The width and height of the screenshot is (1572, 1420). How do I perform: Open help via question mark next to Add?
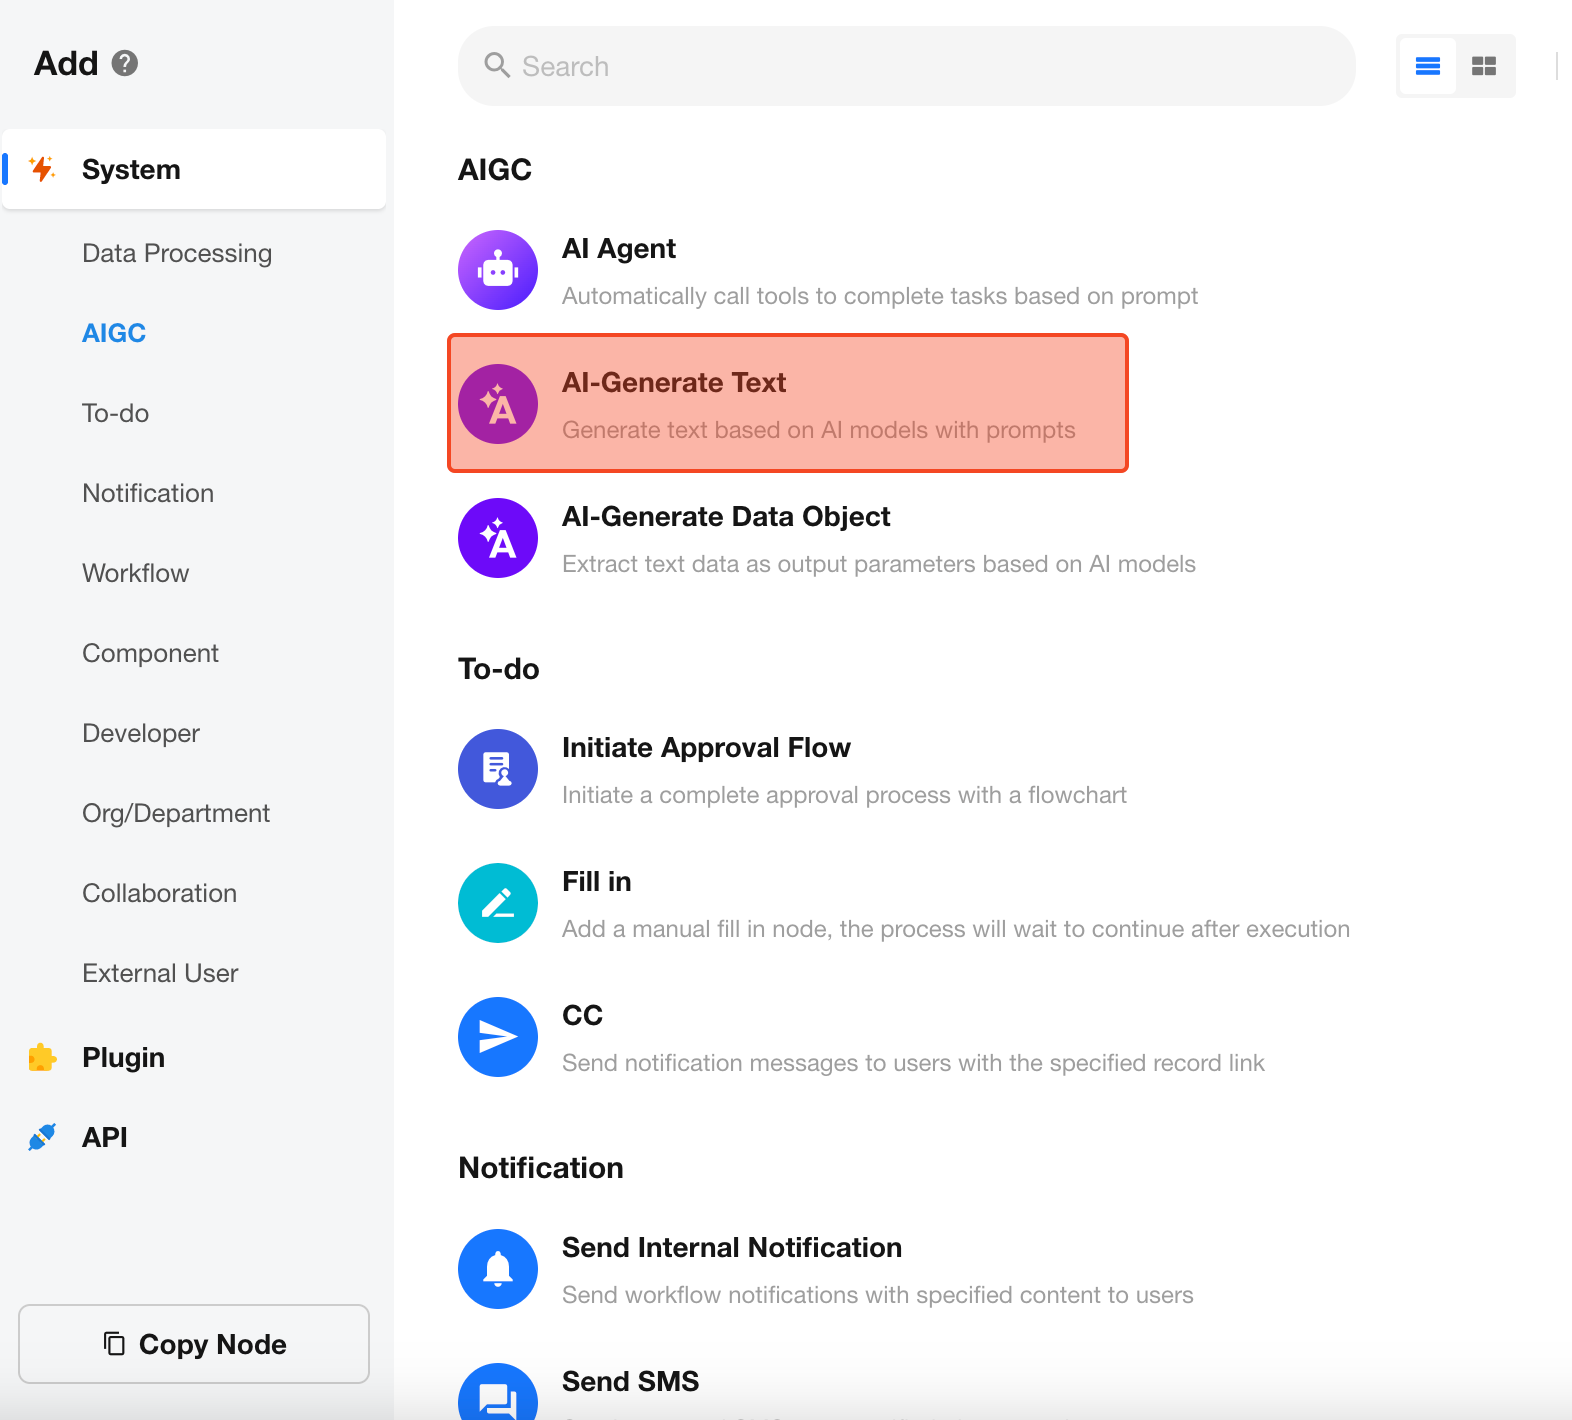pos(125,63)
